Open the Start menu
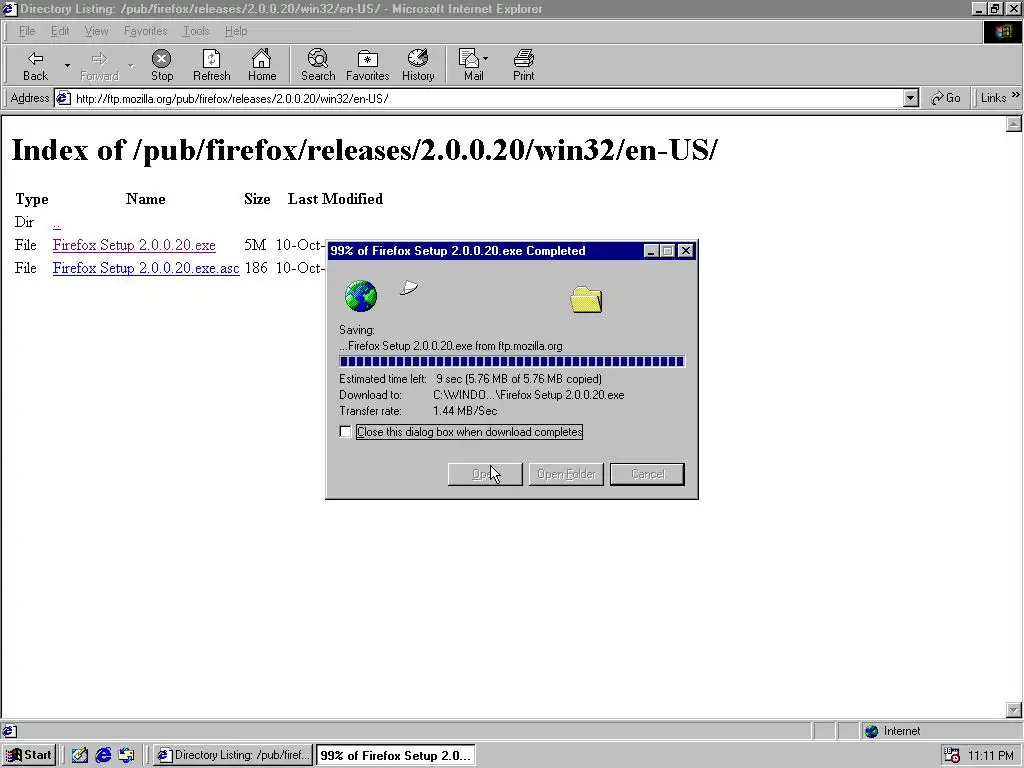Screen dimensions: 1024x768 pyautogui.click(x=29, y=755)
